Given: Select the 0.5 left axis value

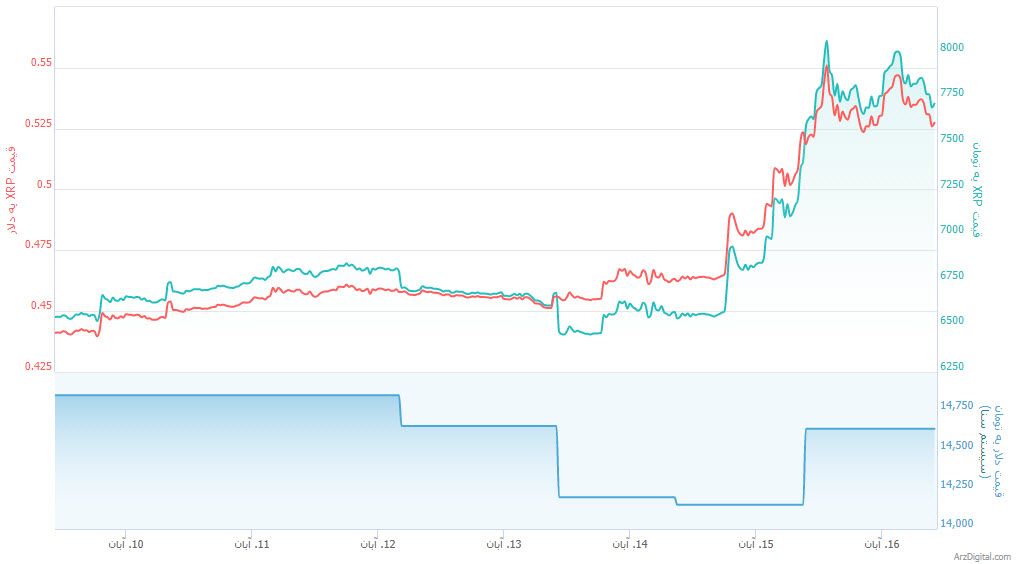Looking at the screenshot, I should tap(44, 185).
